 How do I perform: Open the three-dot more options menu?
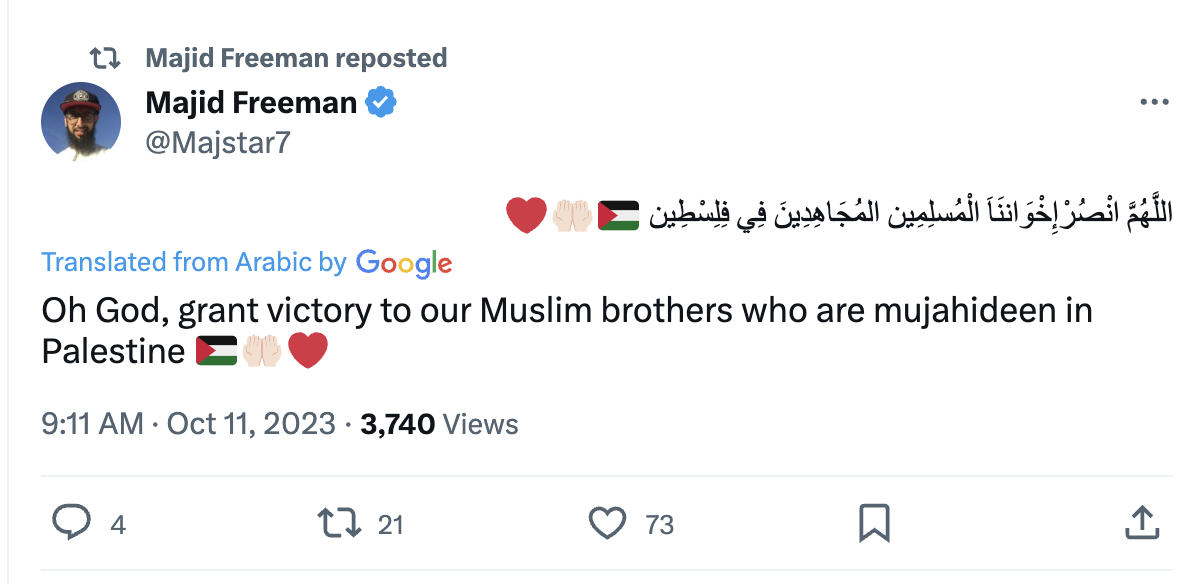click(1154, 103)
